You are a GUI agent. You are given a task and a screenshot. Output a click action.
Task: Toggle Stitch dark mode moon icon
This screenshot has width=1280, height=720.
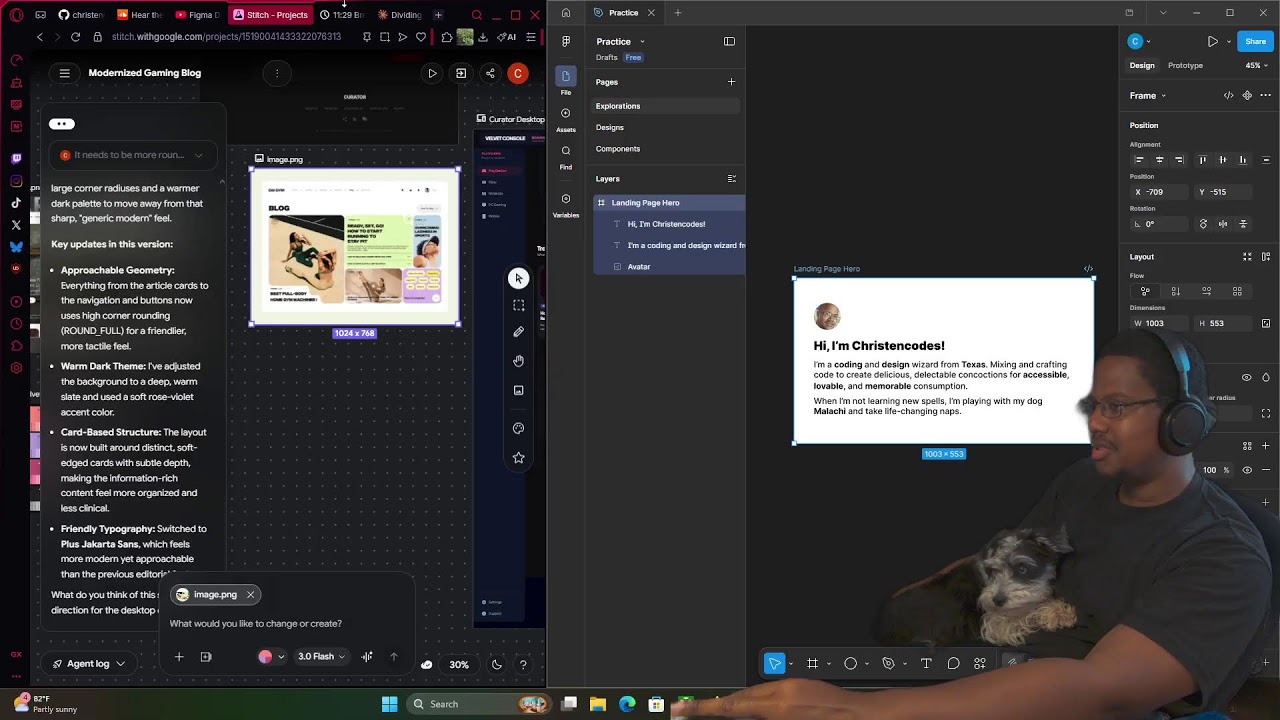[x=496, y=664]
